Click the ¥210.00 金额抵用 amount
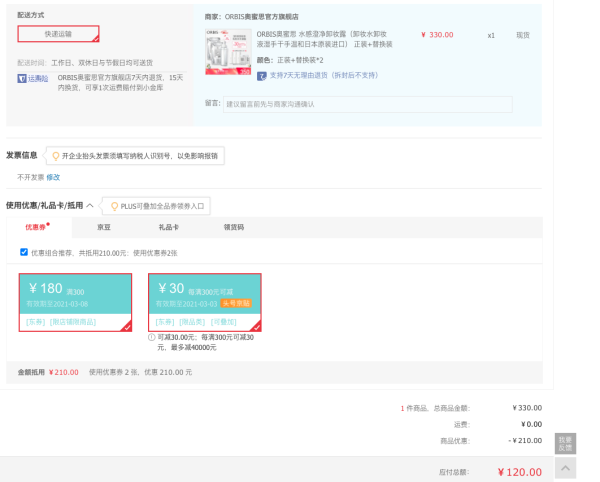The width and height of the screenshot is (600, 482). pyautogui.click(x=64, y=372)
